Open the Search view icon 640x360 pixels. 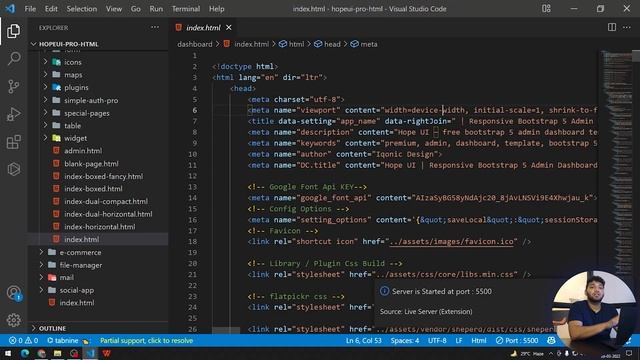click(13, 58)
